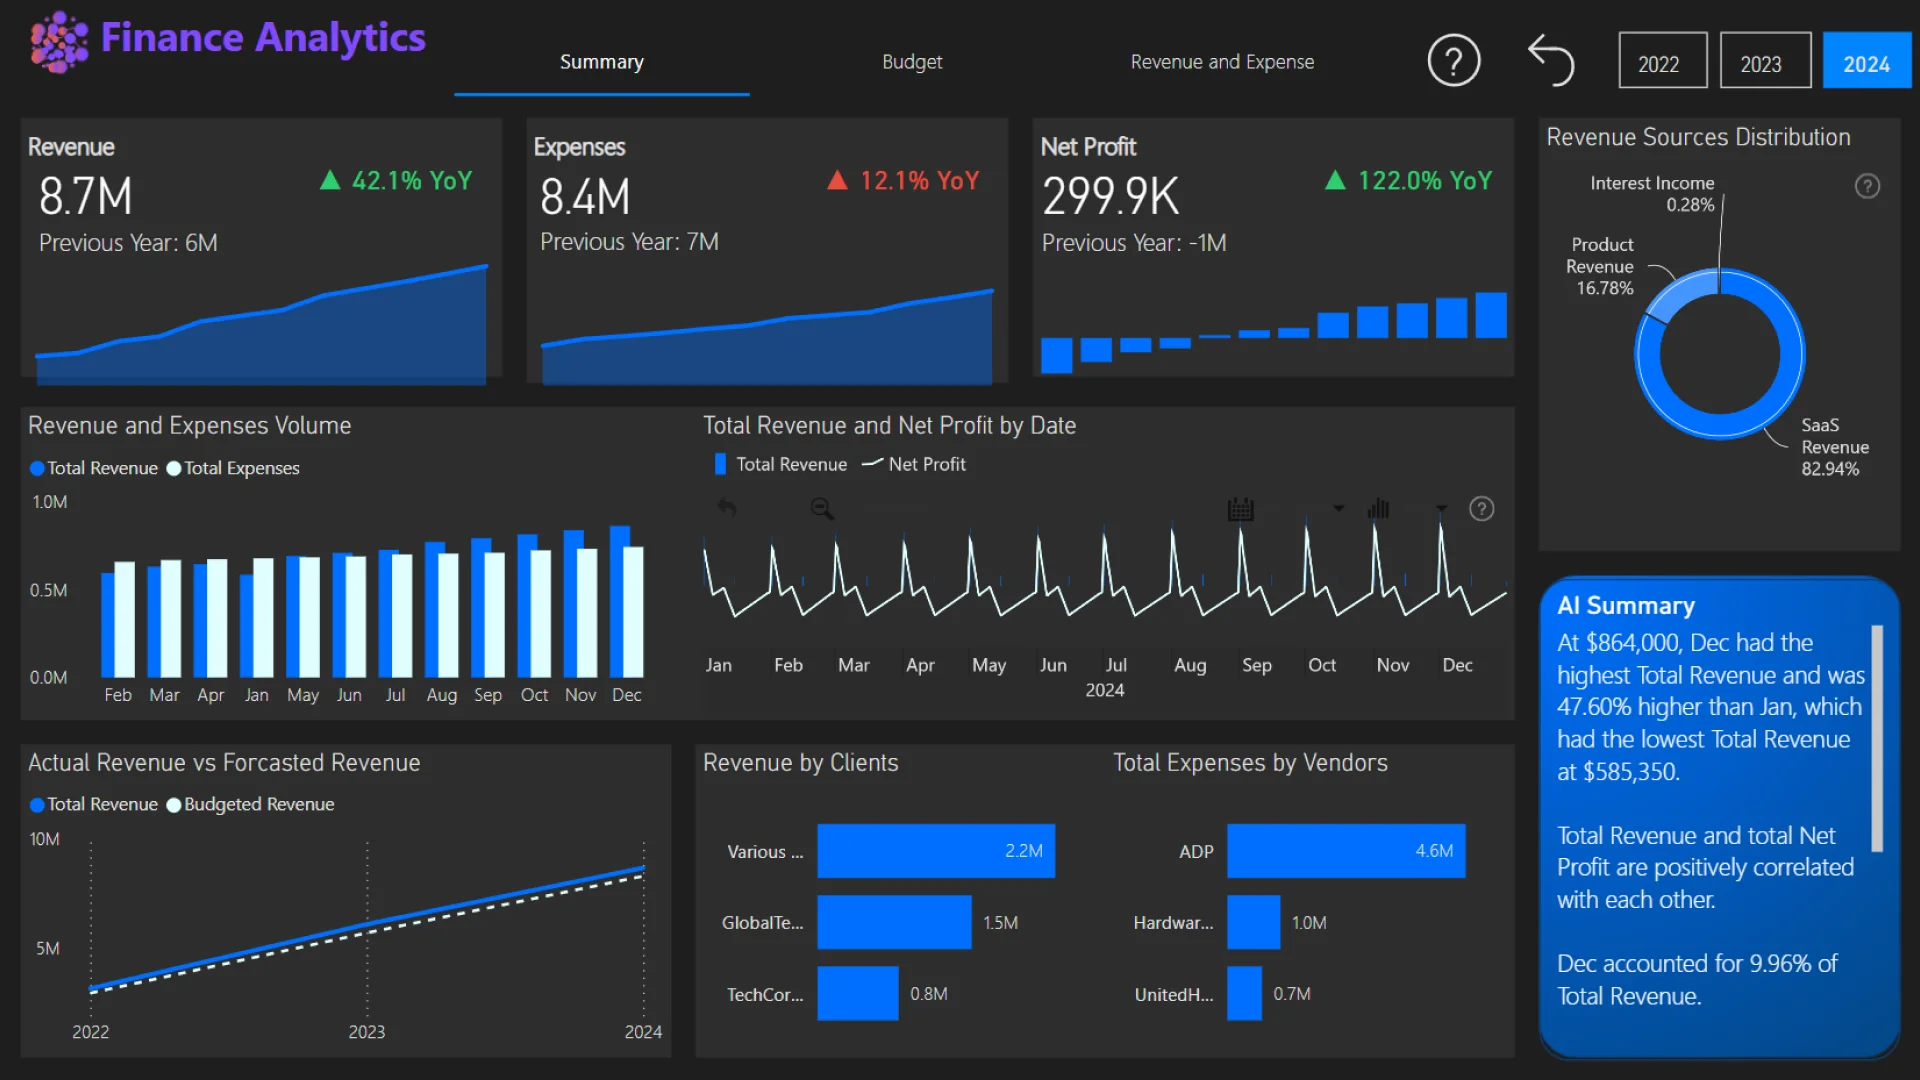This screenshot has width=1920, height=1080.
Task: Open help for Revenue Sources Distribution
Action: (x=1867, y=186)
